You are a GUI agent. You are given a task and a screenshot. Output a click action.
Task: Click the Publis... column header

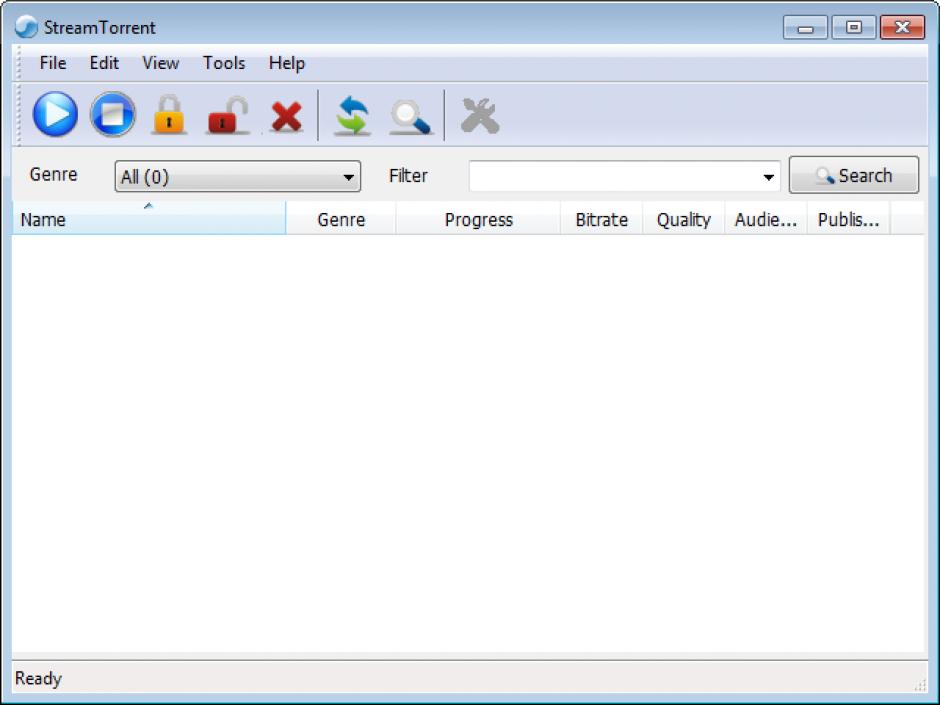click(849, 219)
